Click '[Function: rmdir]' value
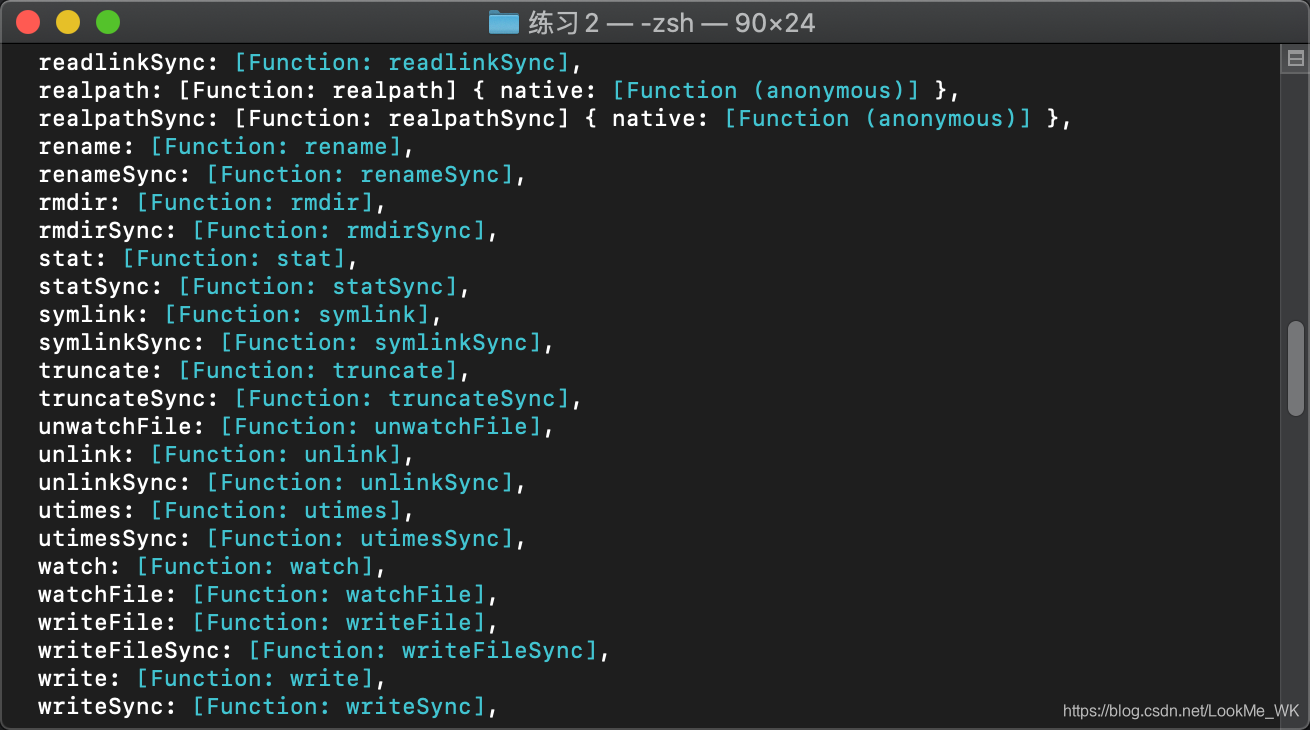Viewport: 1310px width, 730px height. tap(255, 203)
